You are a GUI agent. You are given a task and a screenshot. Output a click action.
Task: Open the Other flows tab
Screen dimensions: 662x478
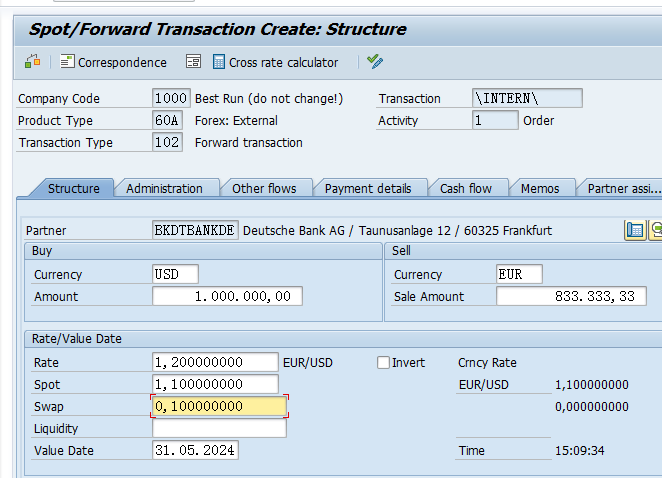click(x=264, y=188)
